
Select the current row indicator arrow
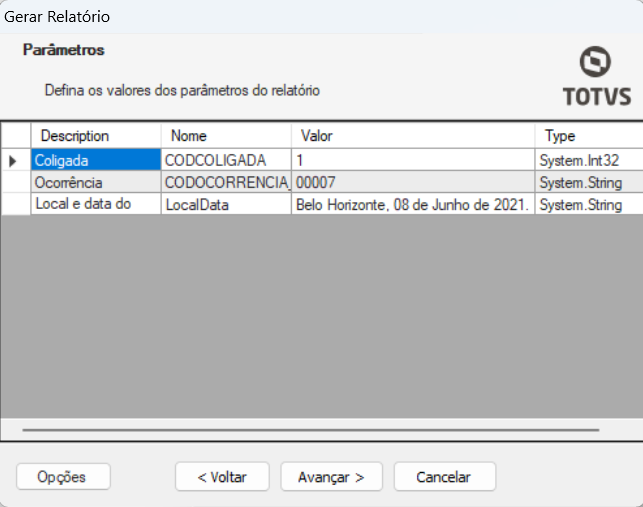click(15, 160)
